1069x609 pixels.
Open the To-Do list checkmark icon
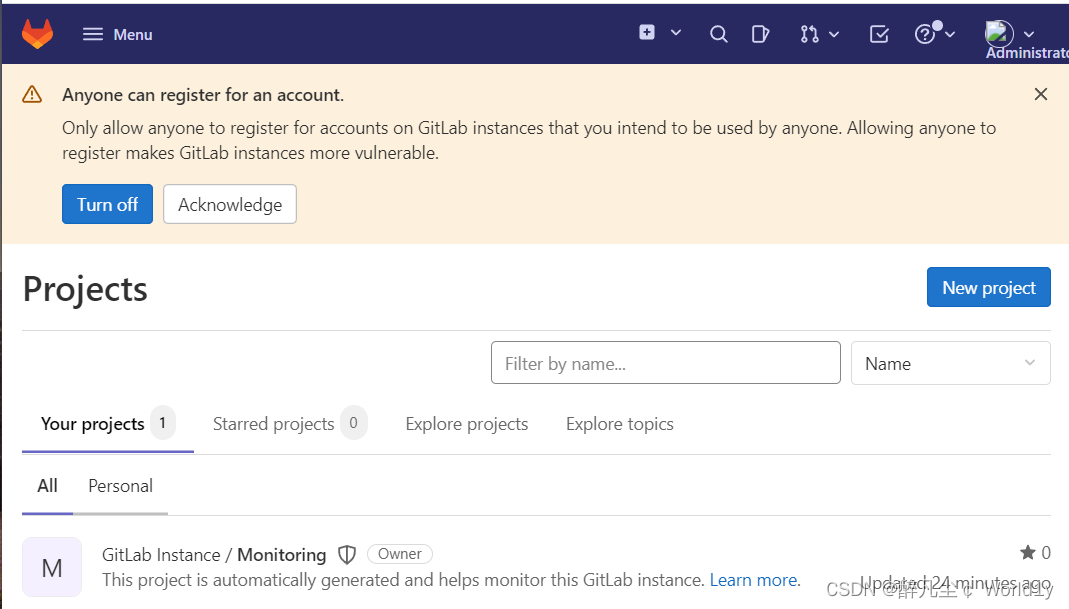(x=879, y=34)
